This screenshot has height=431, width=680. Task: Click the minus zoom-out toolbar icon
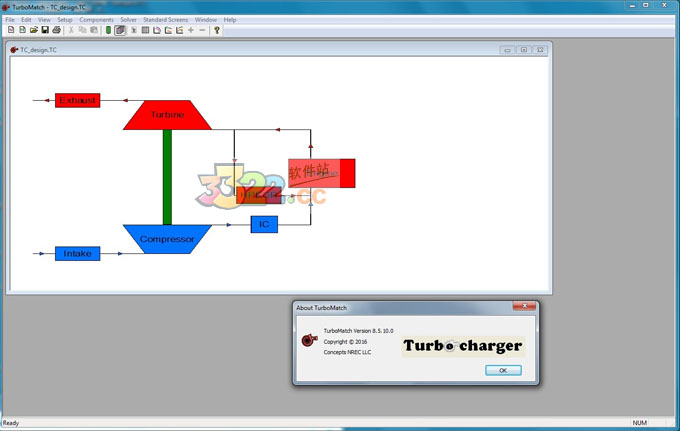pyautogui.click(x=202, y=30)
